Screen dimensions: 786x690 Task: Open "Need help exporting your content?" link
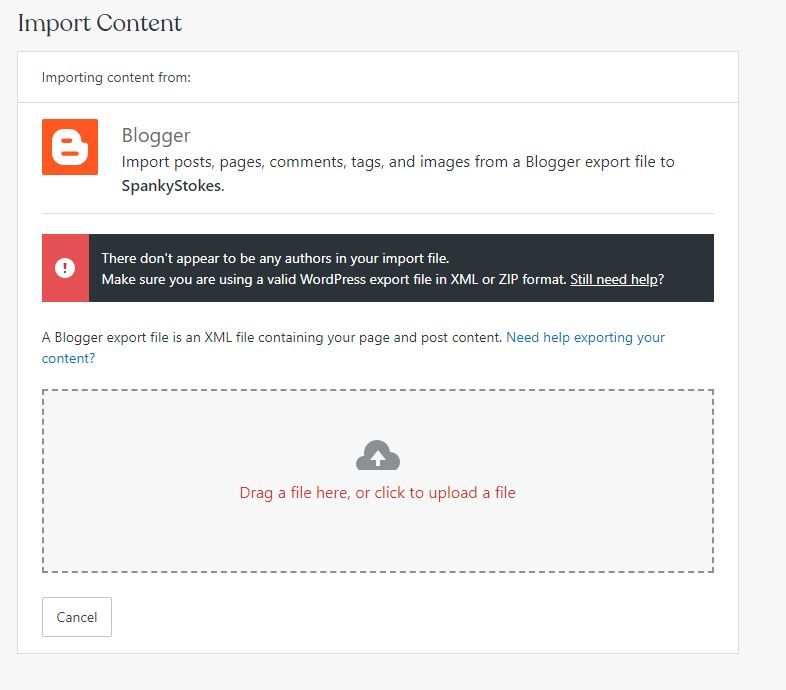tap(585, 338)
